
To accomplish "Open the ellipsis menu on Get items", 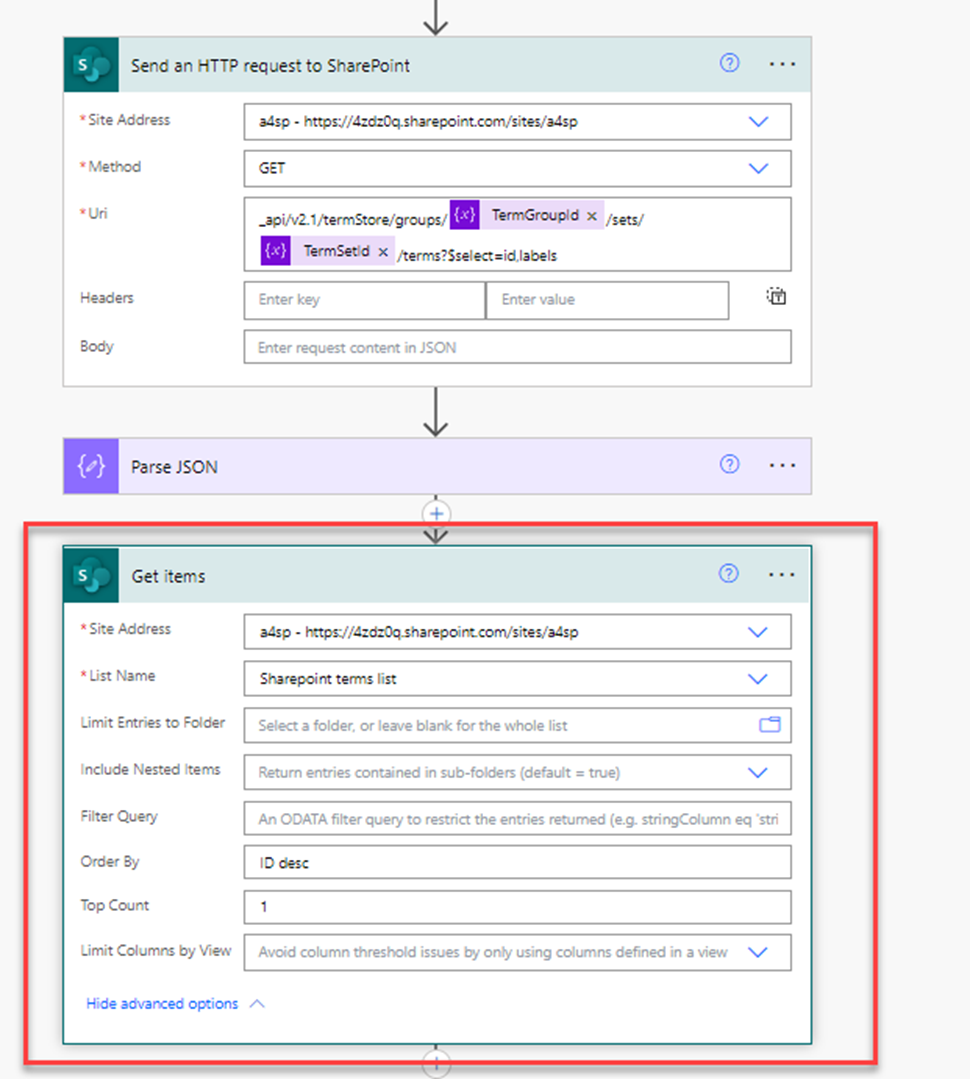I will 782,573.
